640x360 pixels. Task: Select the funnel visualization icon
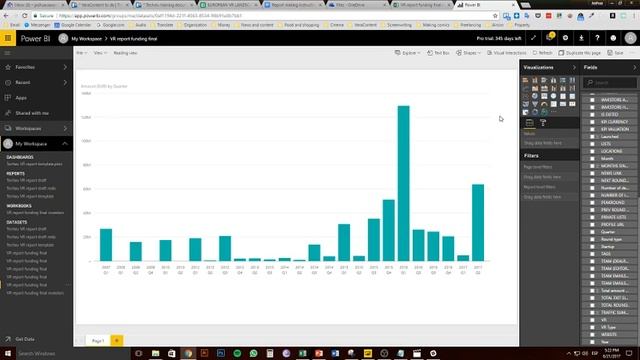click(535, 104)
